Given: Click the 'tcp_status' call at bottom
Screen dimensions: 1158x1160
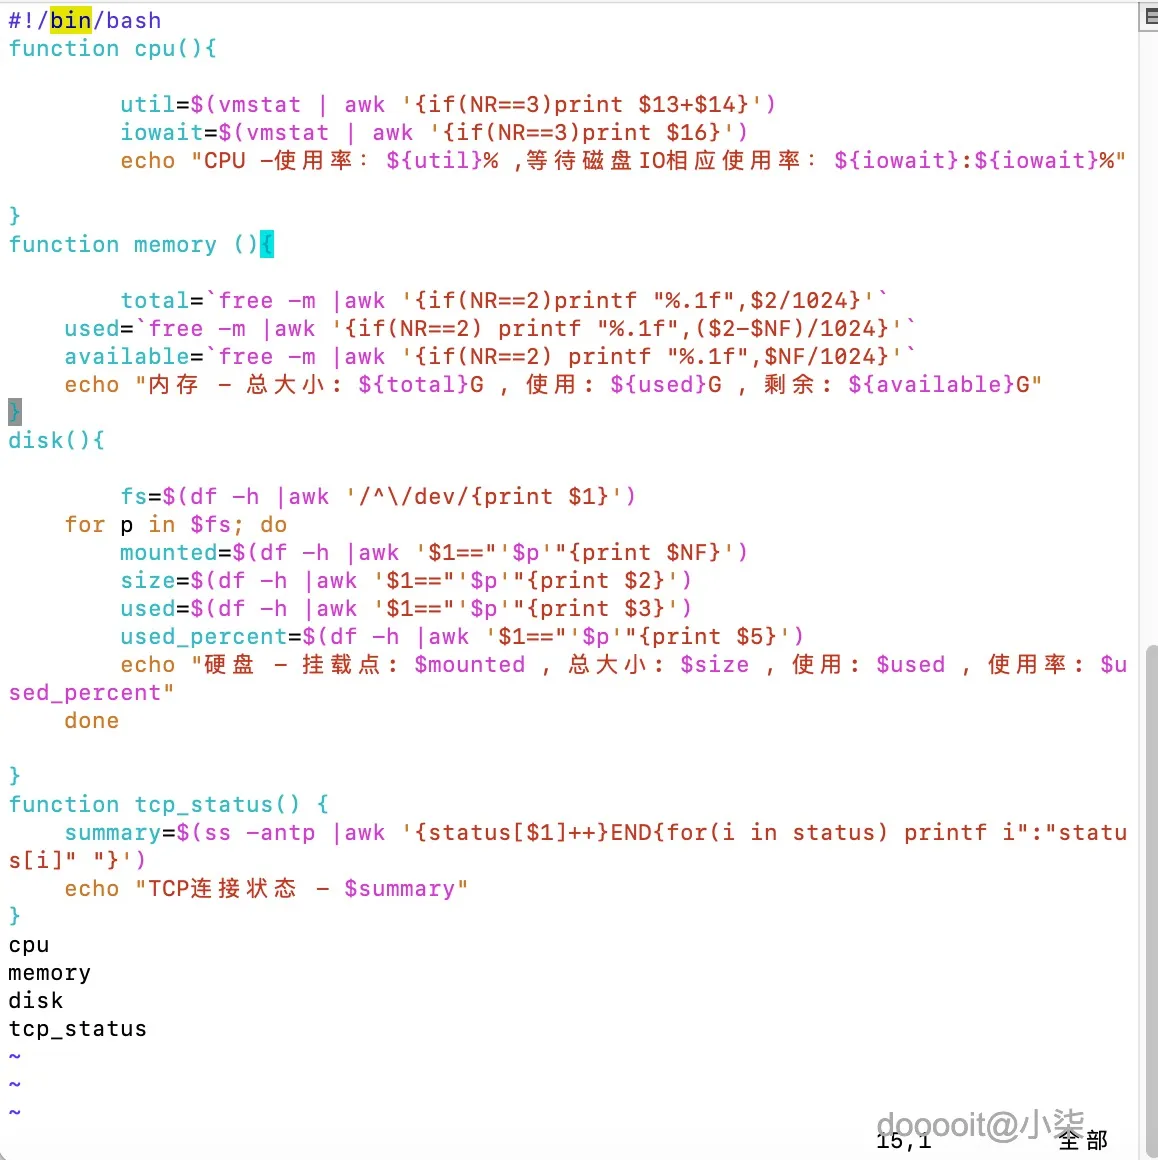Looking at the screenshot, I should [78, 1028].
